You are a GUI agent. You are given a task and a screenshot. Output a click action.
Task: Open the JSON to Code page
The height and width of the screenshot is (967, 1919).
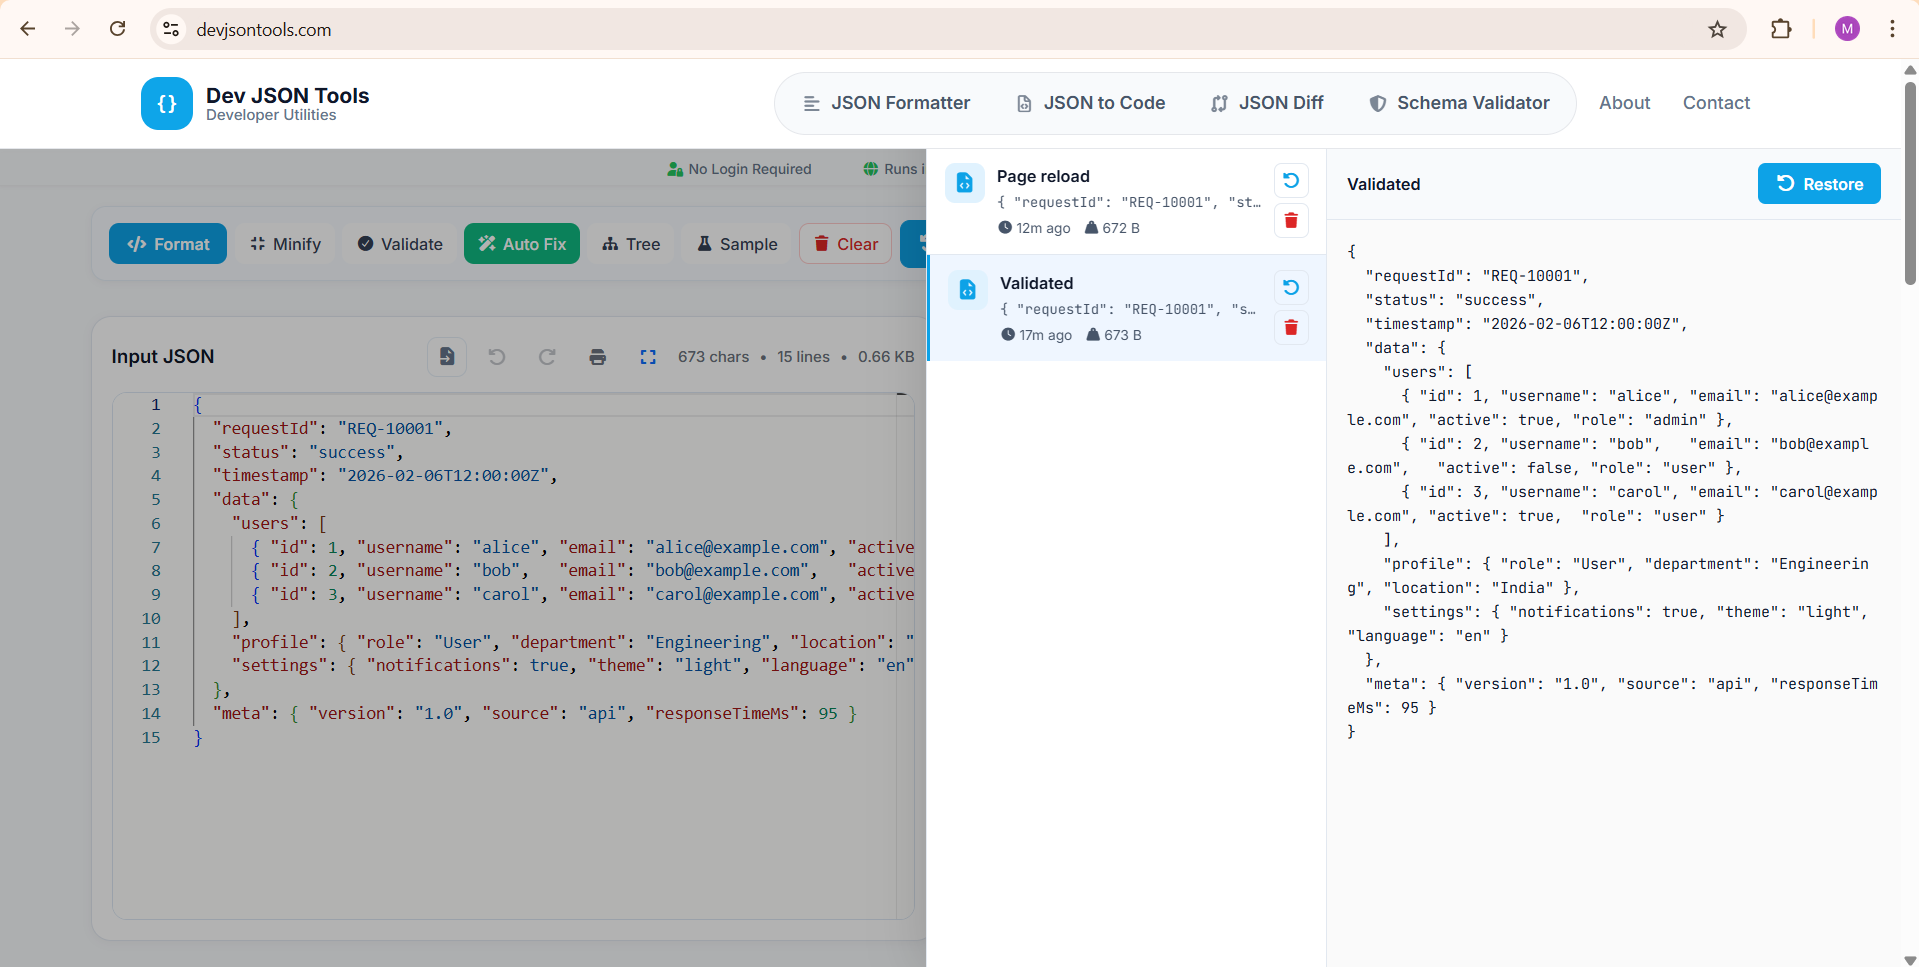coord(1090,102)
